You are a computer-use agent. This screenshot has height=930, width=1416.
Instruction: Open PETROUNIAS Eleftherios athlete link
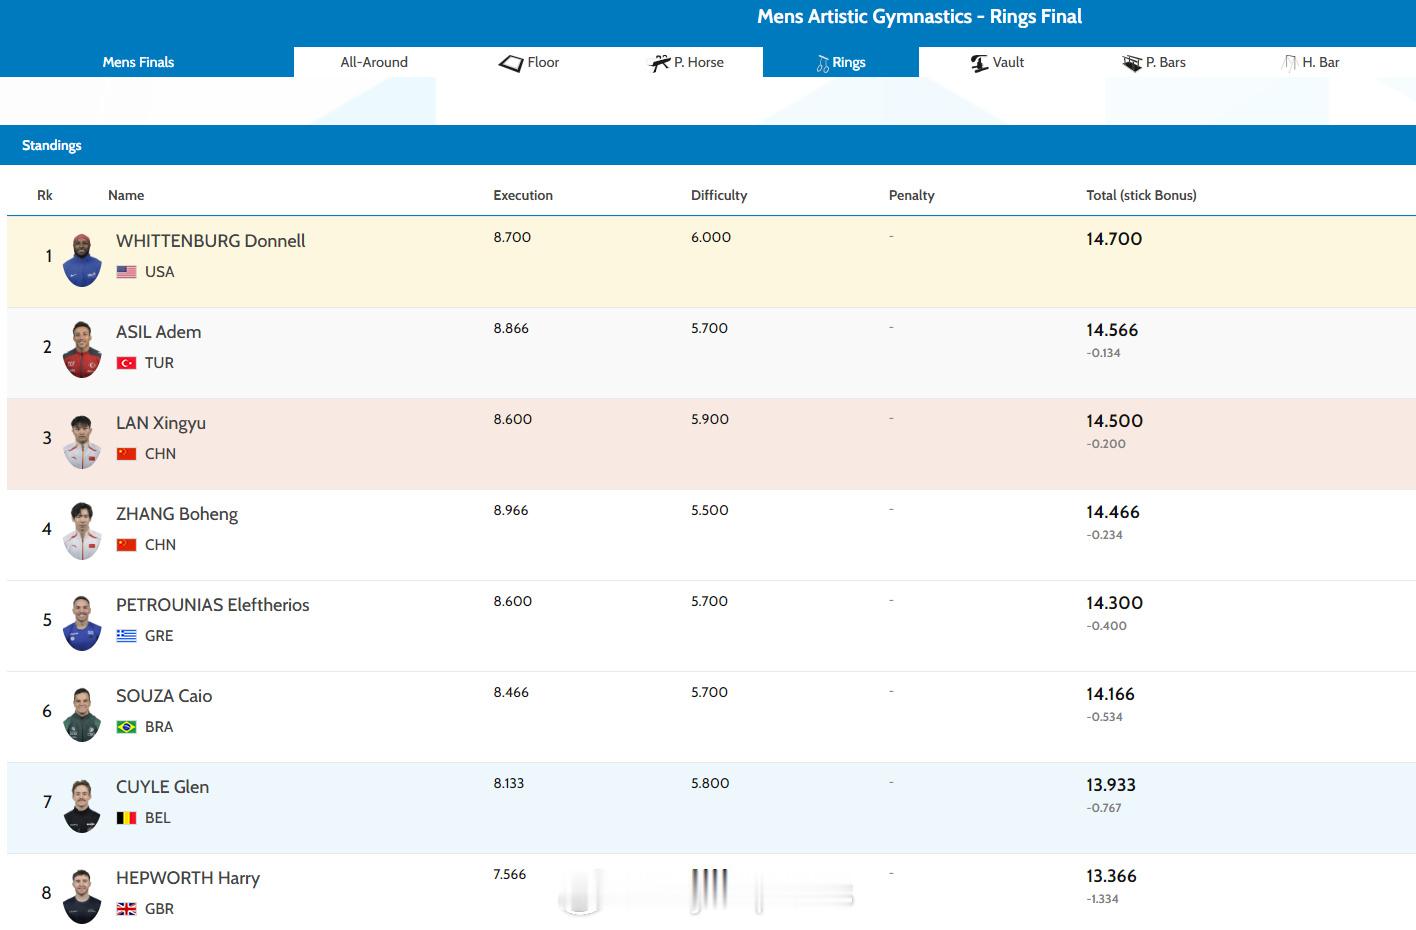coord(212,605)
